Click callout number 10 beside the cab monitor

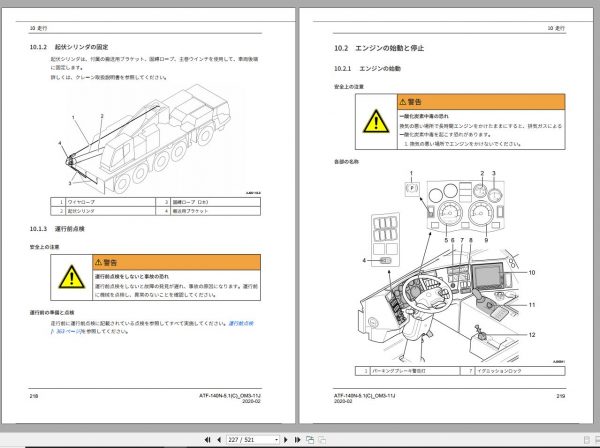point(532,273)
